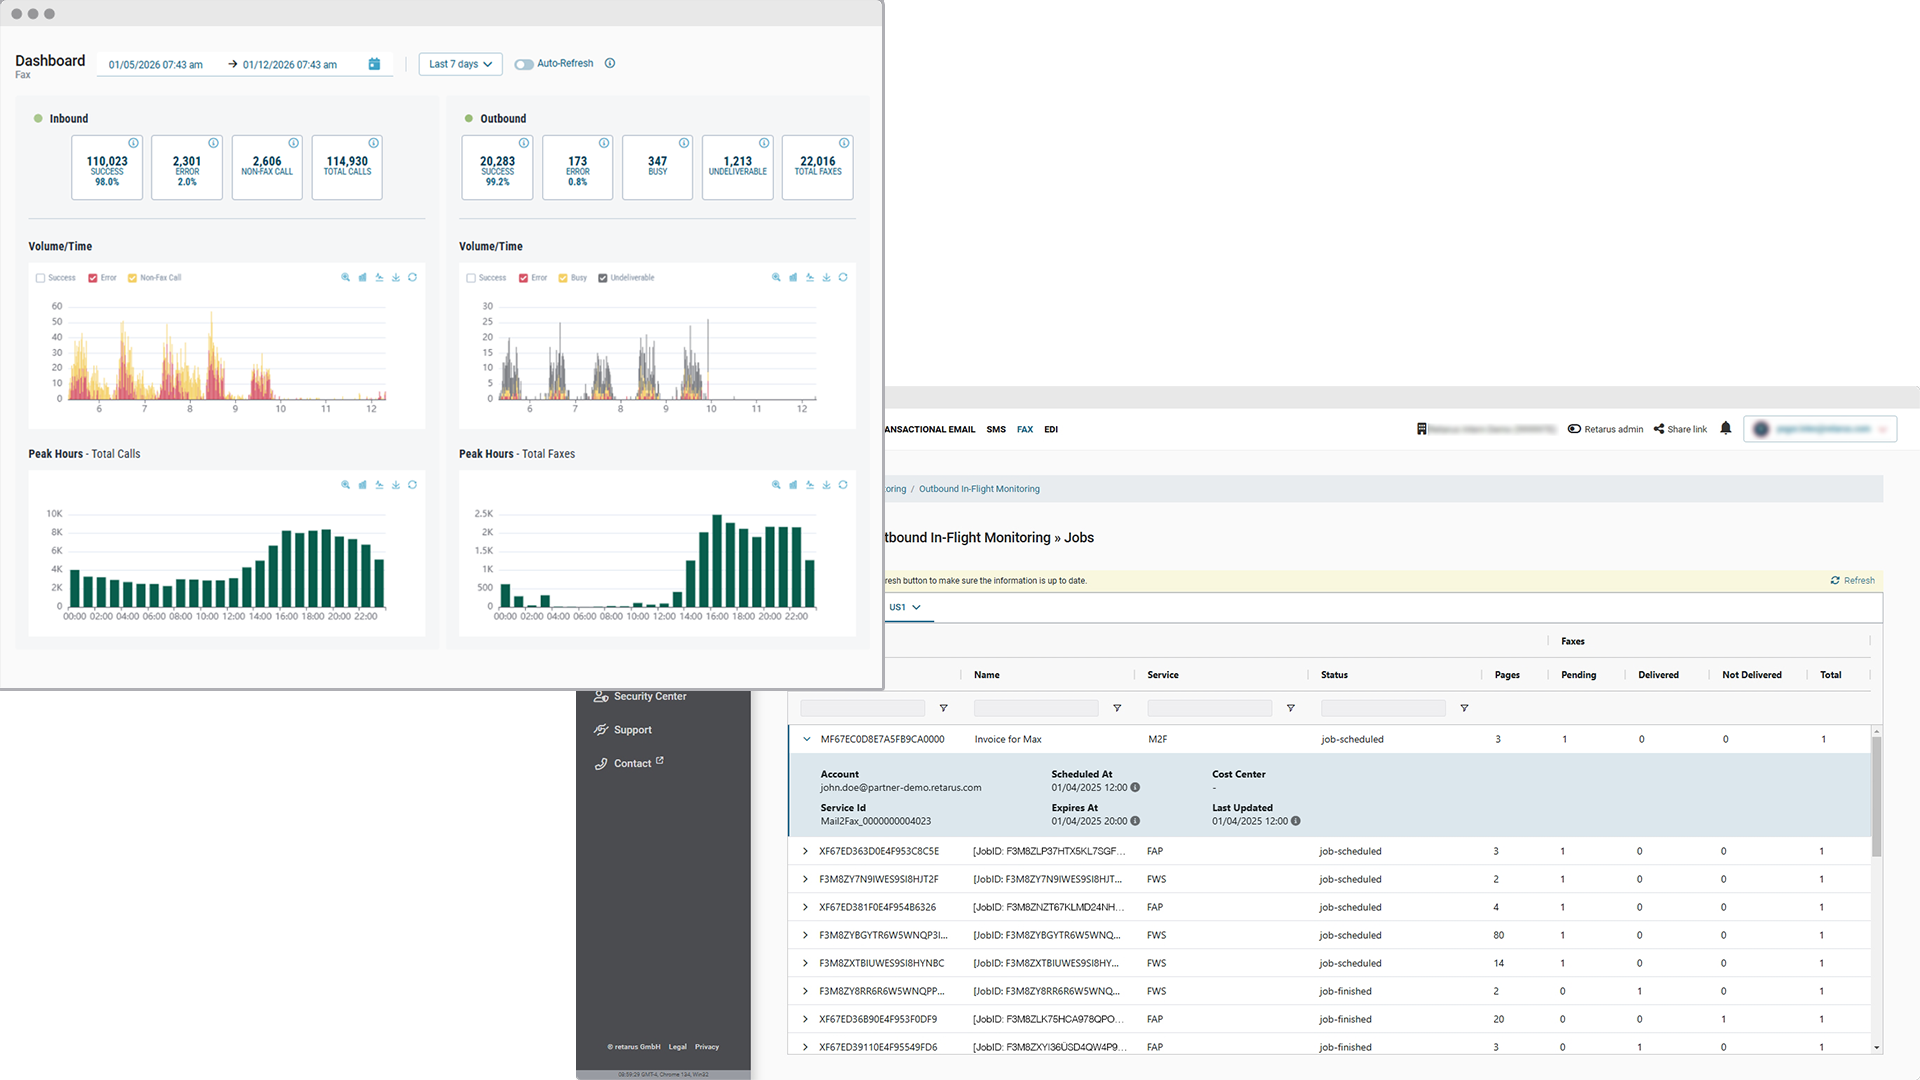Open the Share link option

coord(1680,429)
